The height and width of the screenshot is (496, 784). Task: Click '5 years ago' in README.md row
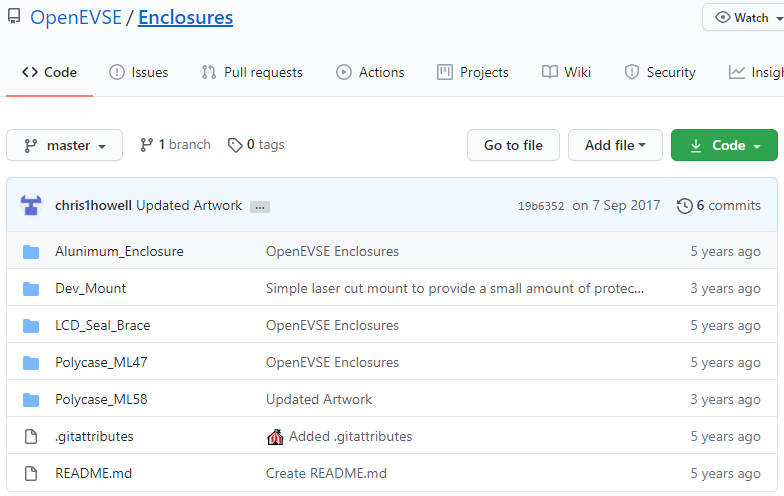tap(726, 473)
